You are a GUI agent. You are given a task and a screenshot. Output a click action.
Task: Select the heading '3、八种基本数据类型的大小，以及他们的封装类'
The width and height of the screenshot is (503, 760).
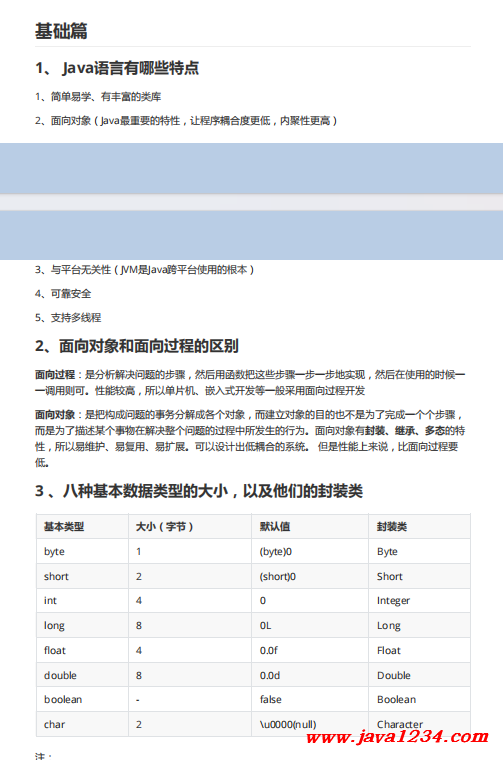point(199,491)
